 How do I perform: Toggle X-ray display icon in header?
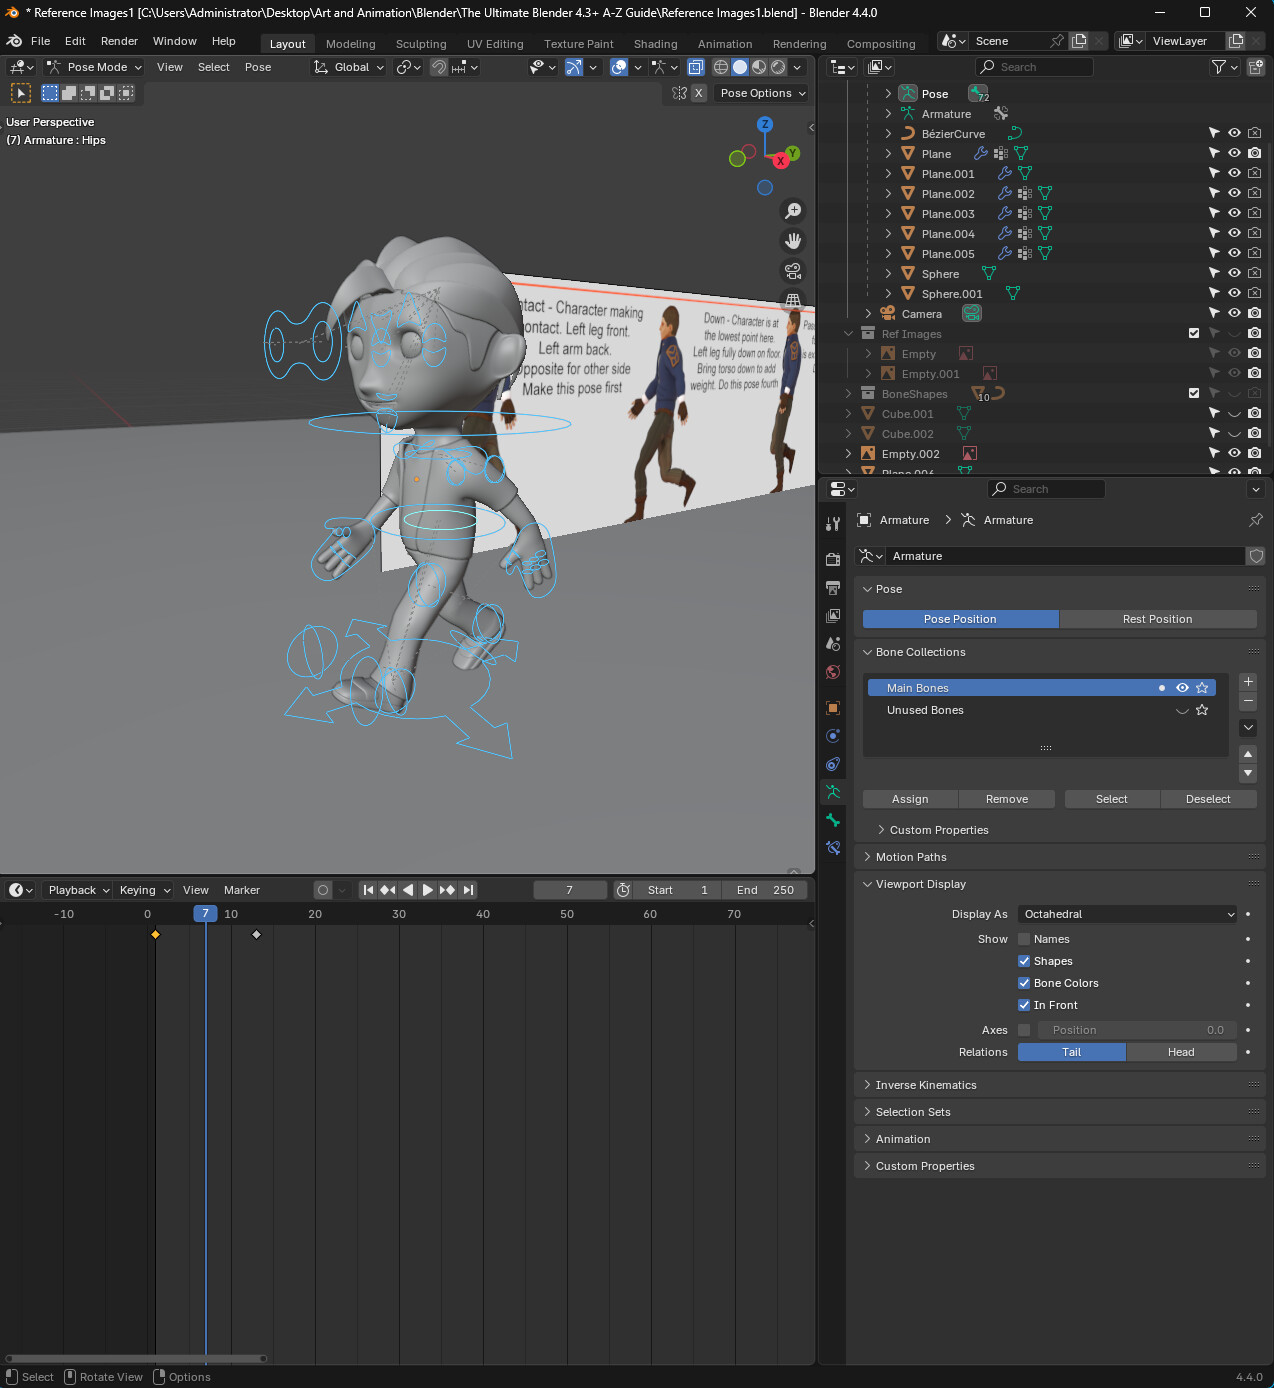click(x=696, y=67)
